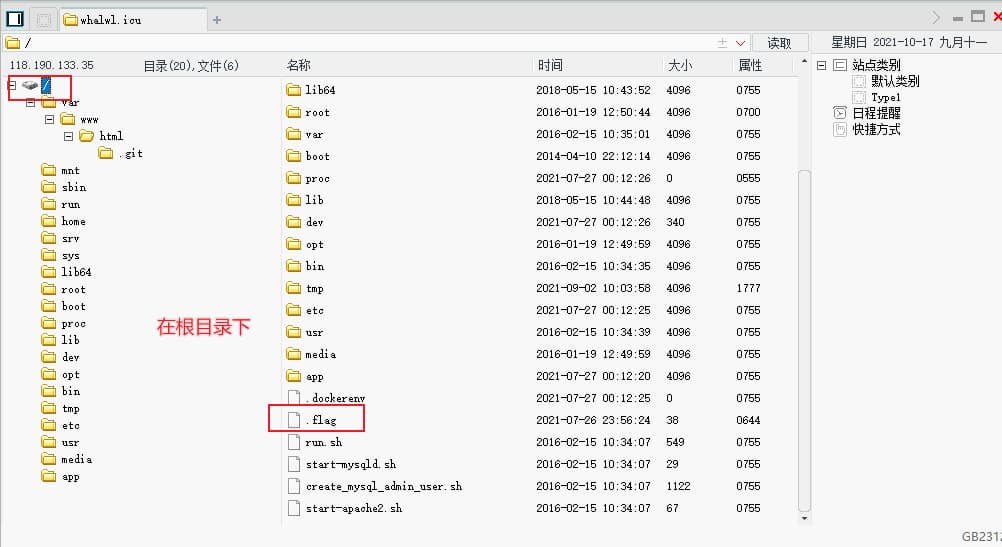The image size is (1002, 547).
Task: Open 日程提醒 schedule reminder
Action: [876, 113]
